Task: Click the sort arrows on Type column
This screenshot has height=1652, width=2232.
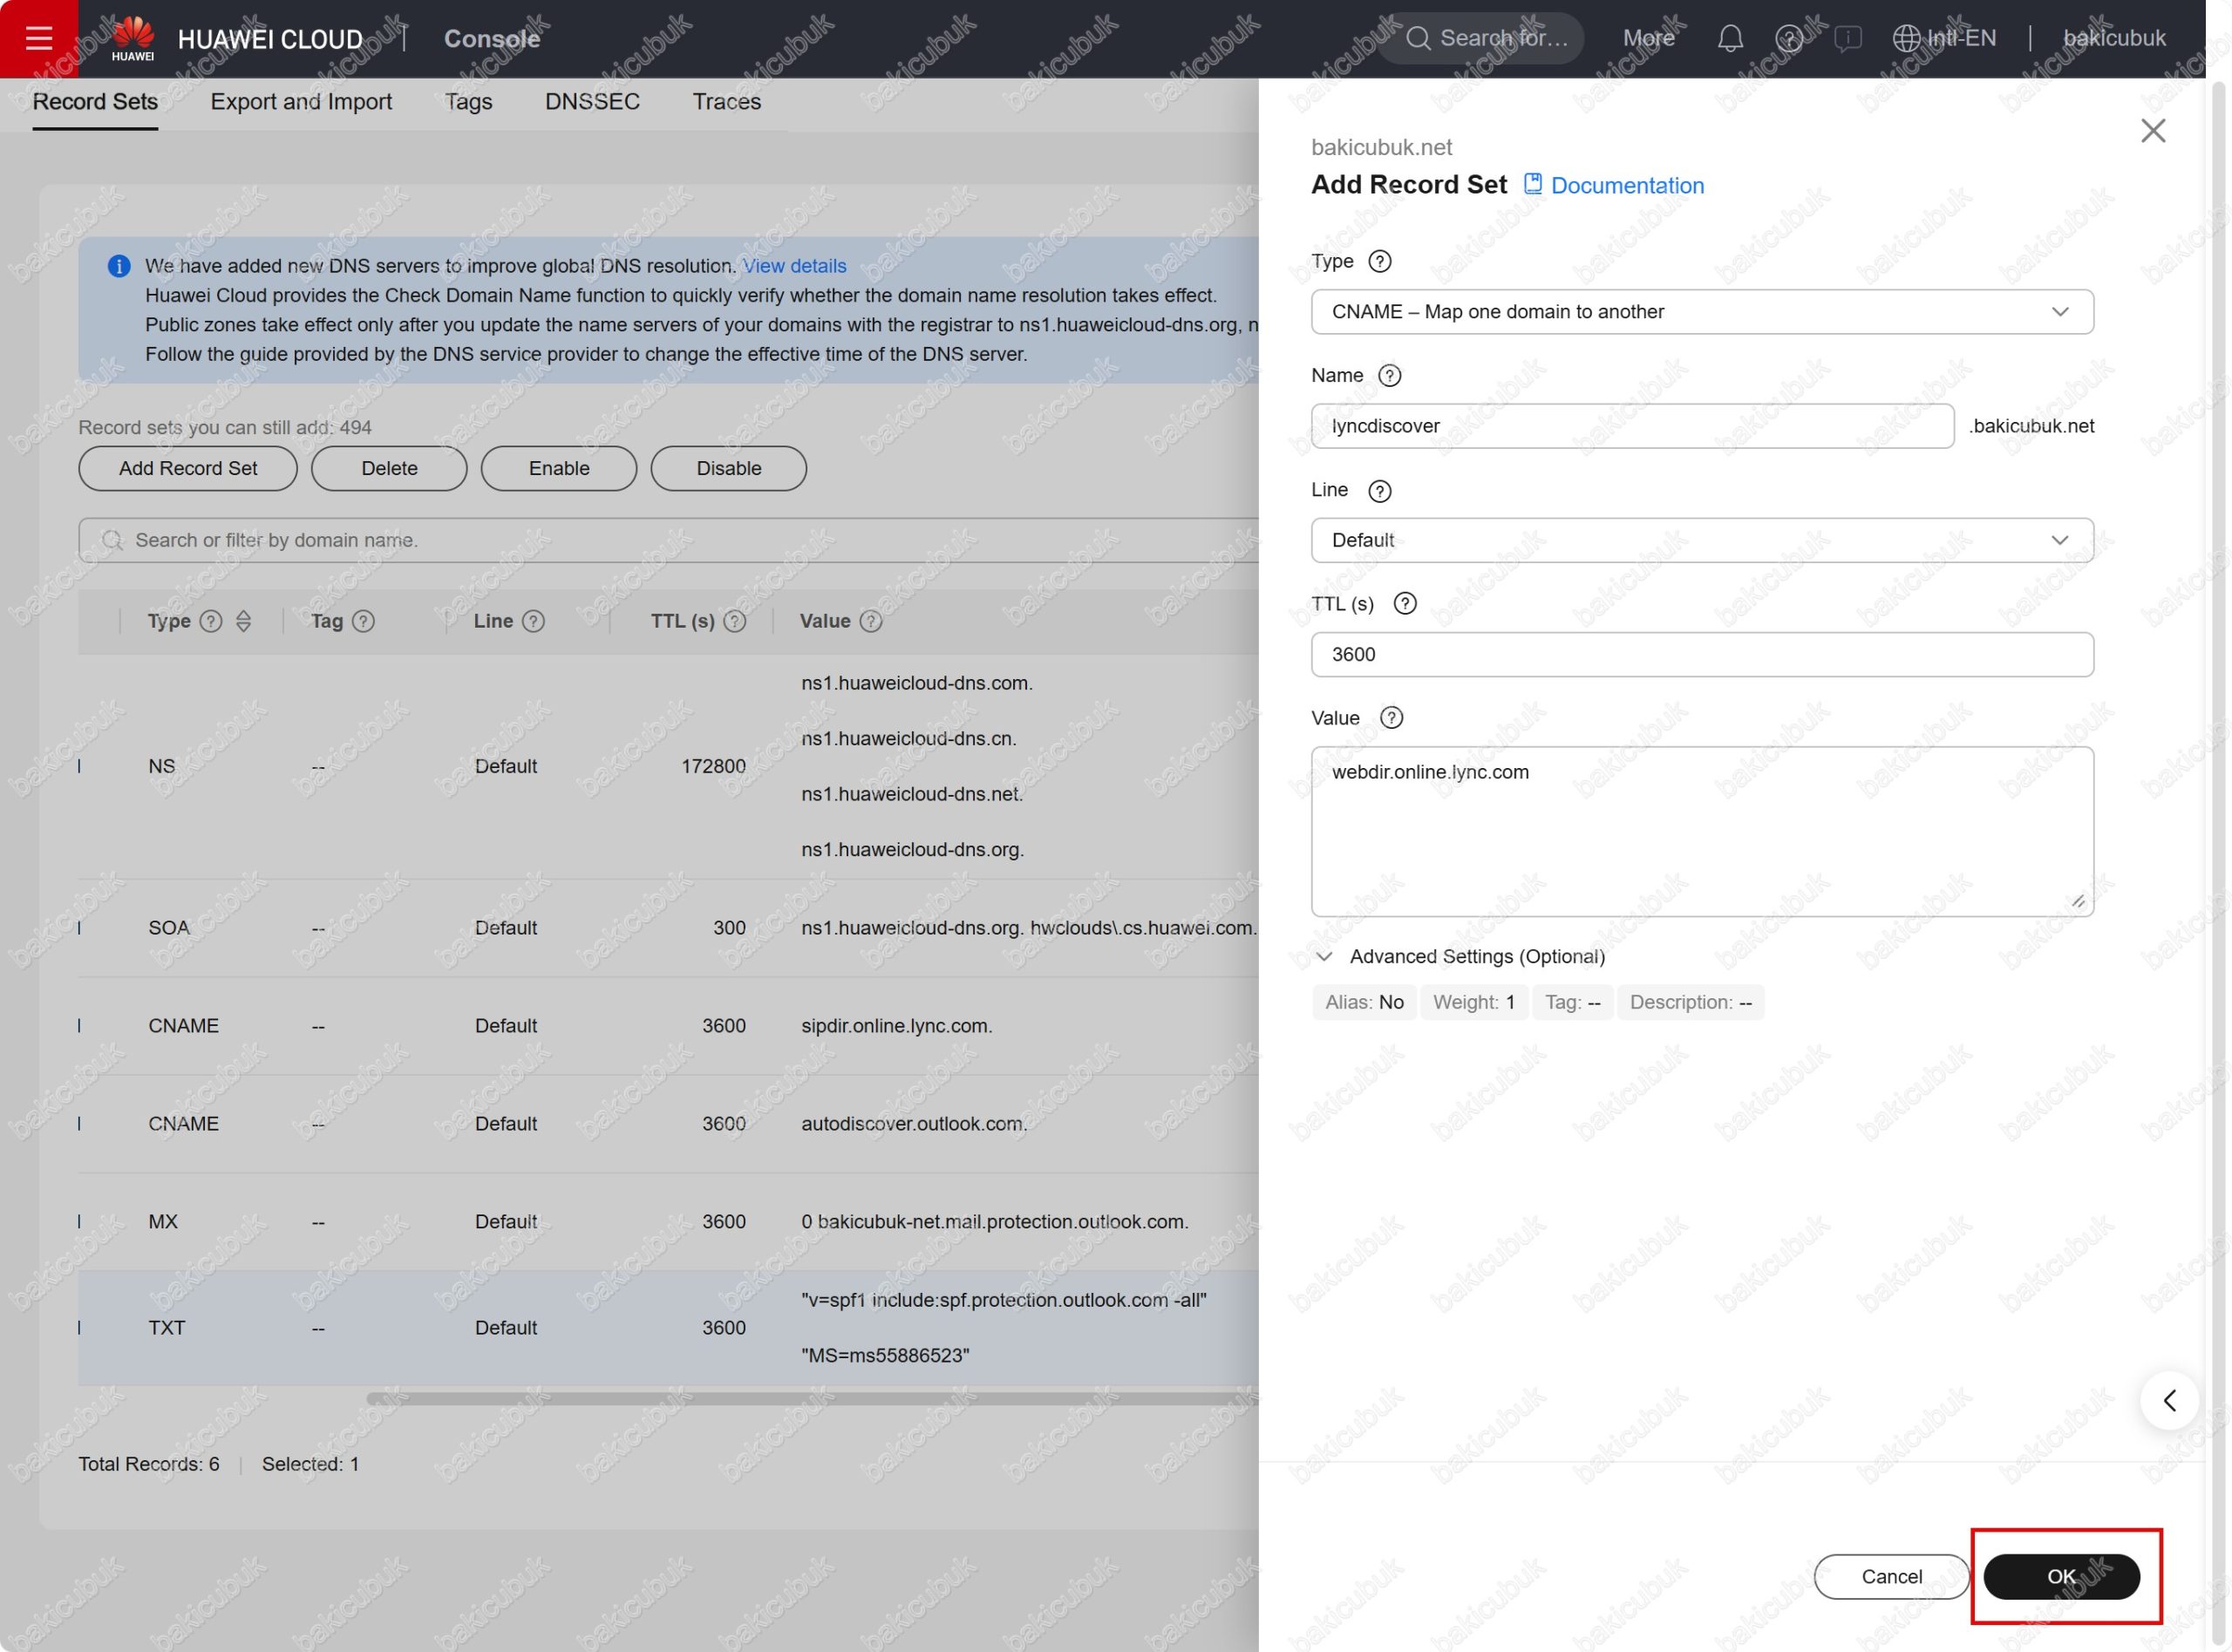Action: click(x=243, y=621)
